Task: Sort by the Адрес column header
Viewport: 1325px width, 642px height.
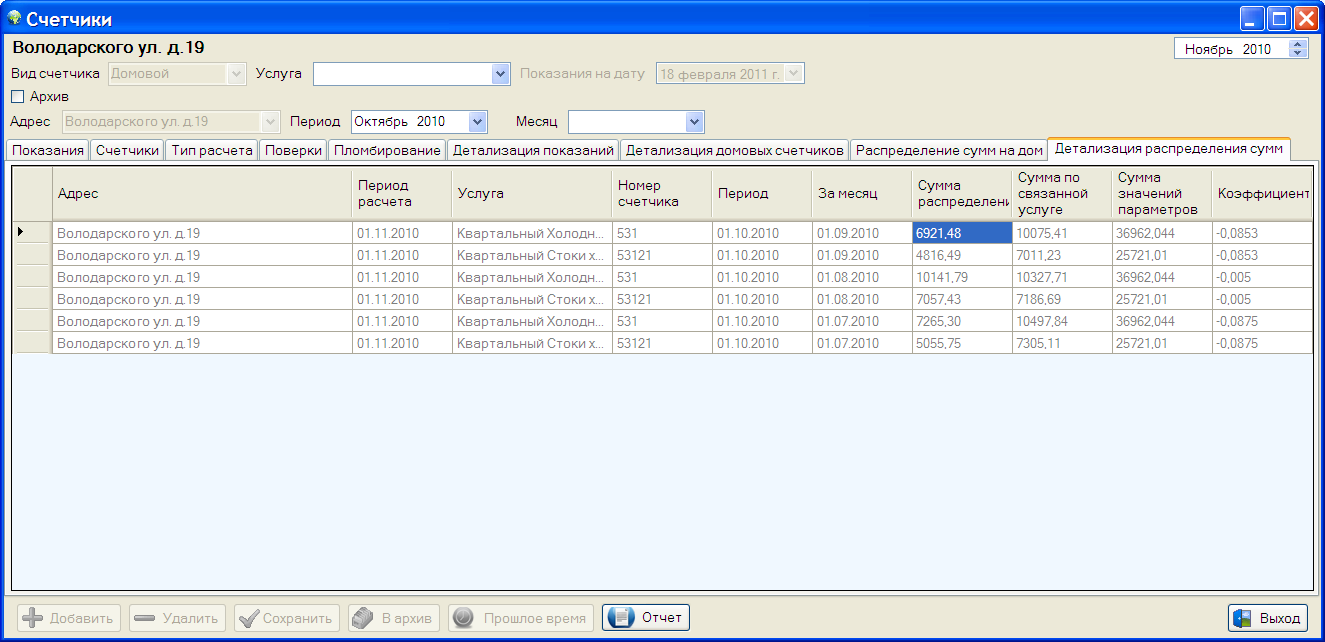Action: coord(202,194)
